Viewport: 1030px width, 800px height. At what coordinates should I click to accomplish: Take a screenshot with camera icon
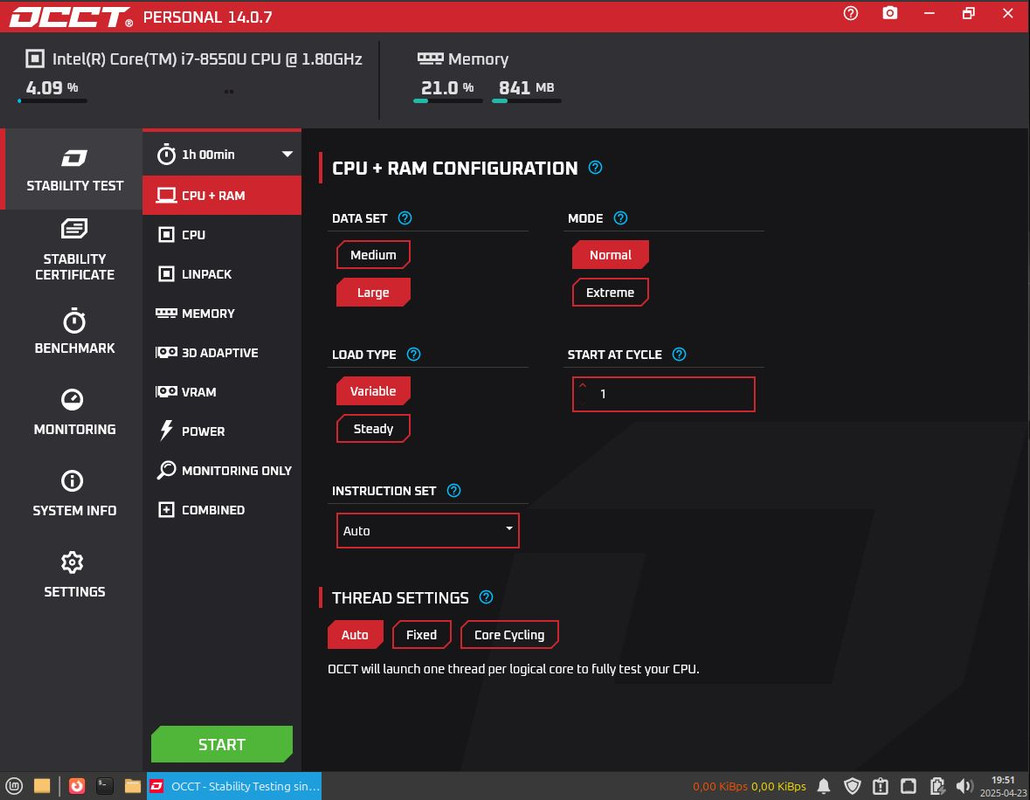[889, 13]
